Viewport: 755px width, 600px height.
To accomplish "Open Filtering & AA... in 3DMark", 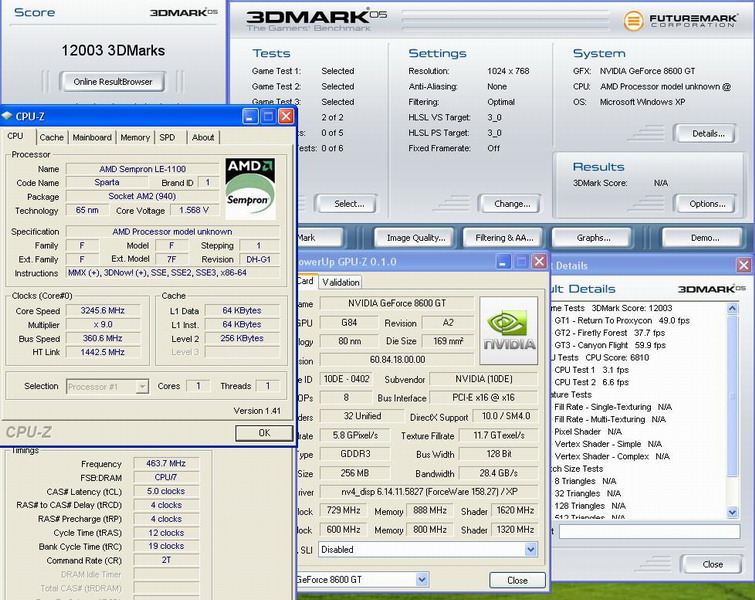I will click(x=504, y=237).
